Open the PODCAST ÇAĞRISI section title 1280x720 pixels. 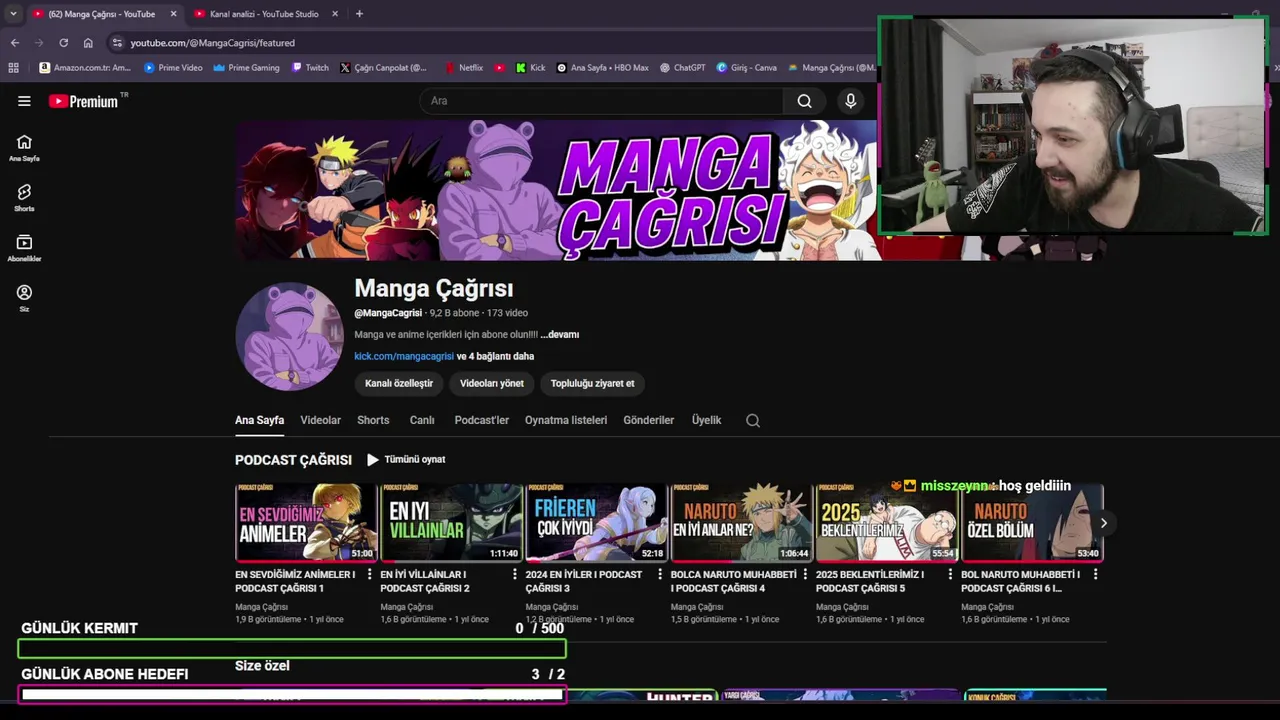click(293, 460)
